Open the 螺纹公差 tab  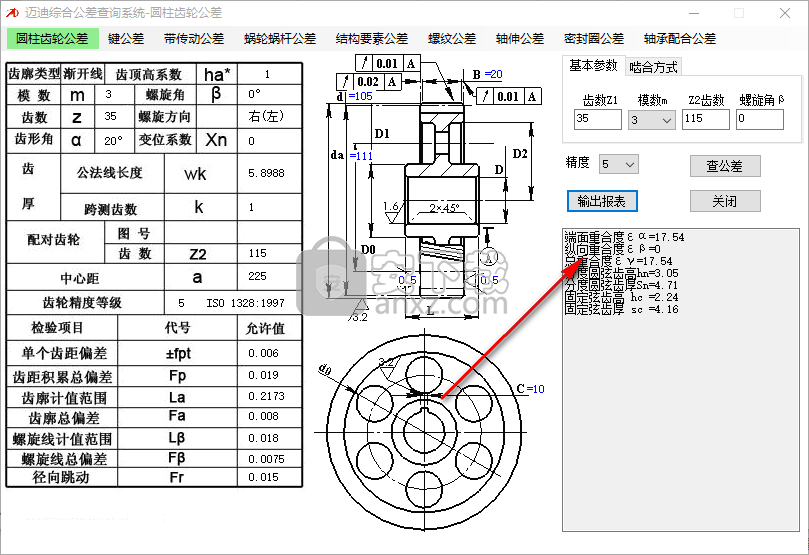[x=452, y=39]
